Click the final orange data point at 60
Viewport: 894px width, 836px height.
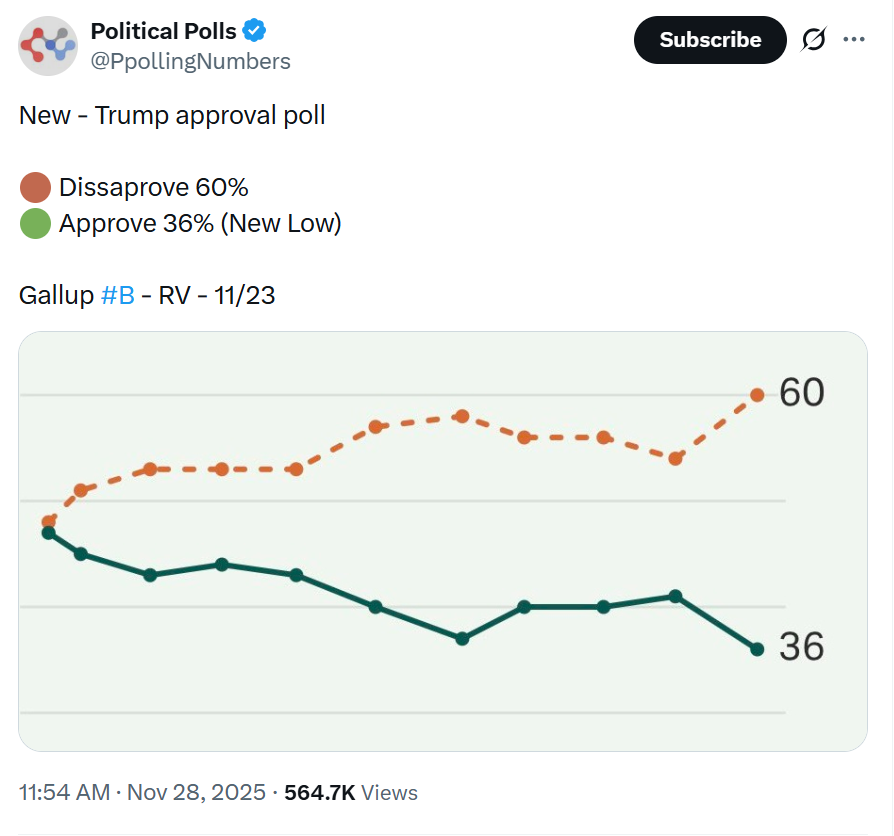[757, 395]
